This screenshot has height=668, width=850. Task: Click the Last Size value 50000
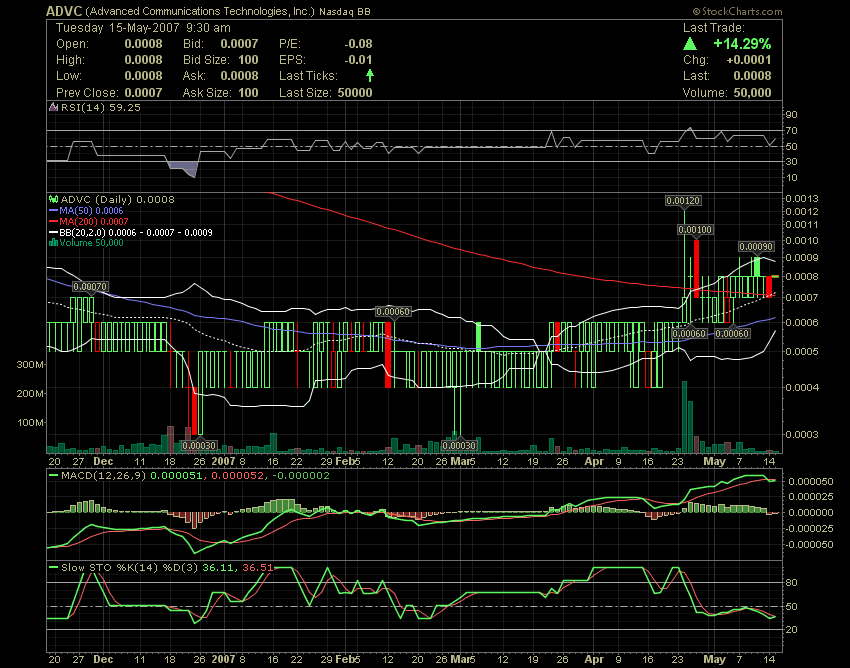(355, 92)
